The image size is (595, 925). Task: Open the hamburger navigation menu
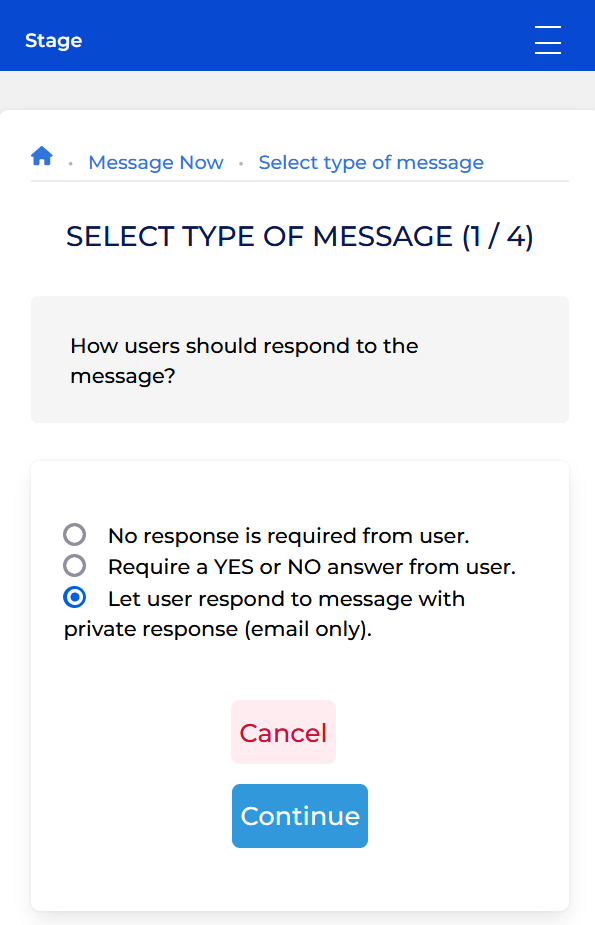click(547, 40)
